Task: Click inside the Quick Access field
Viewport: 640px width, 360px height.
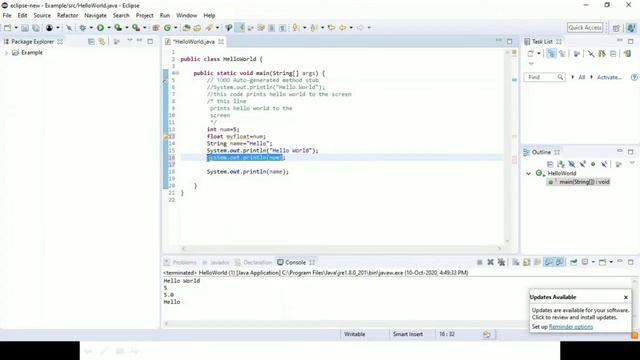Action: point(585,28)
